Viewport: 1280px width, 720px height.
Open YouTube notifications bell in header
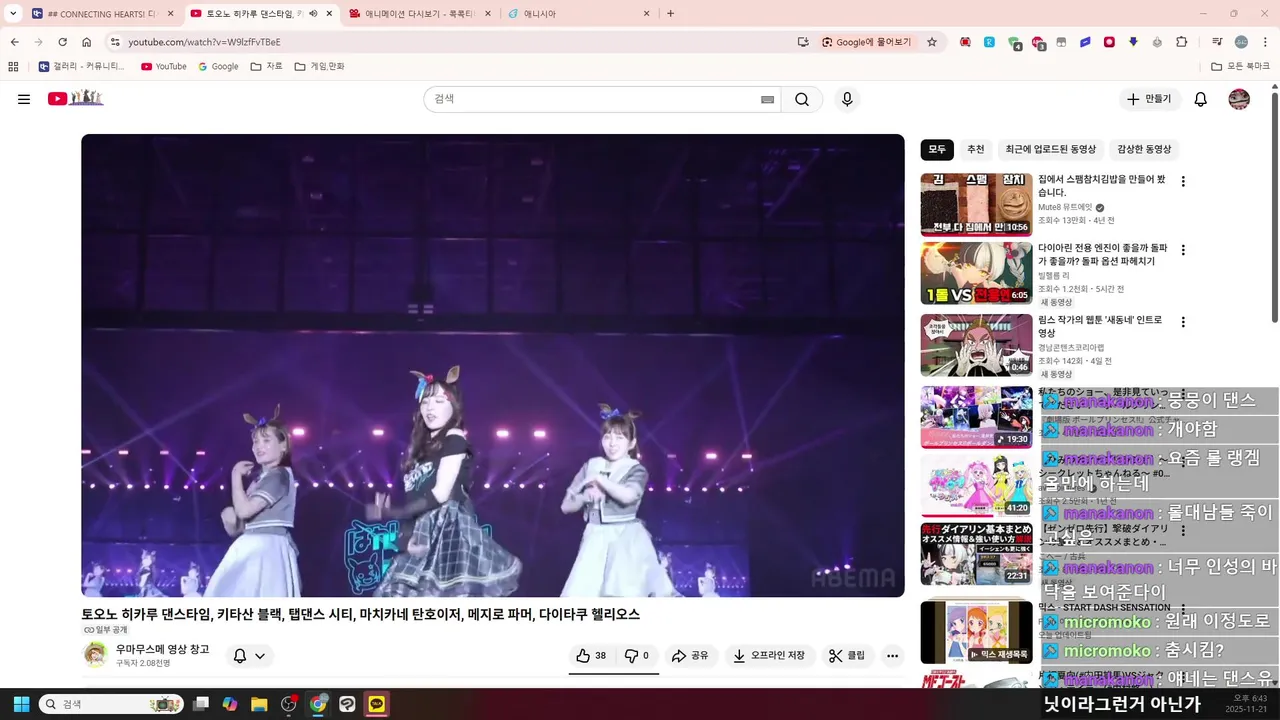[x=1201, y=99]
